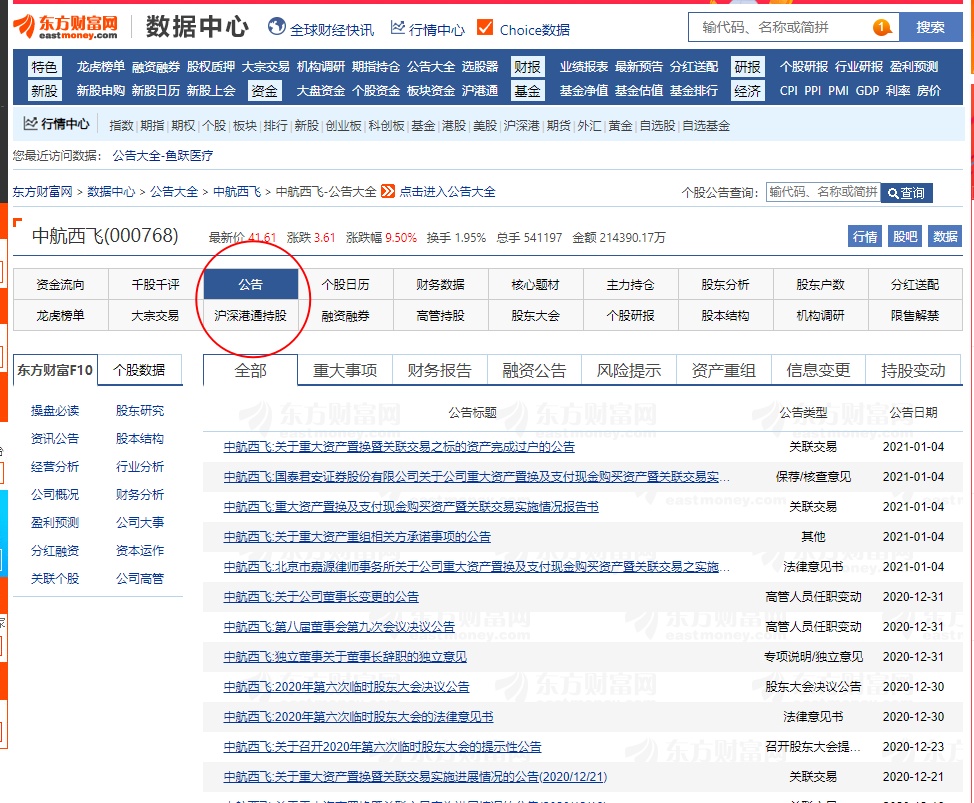Open 盈利预测 in sidebar

coord(55,522)
